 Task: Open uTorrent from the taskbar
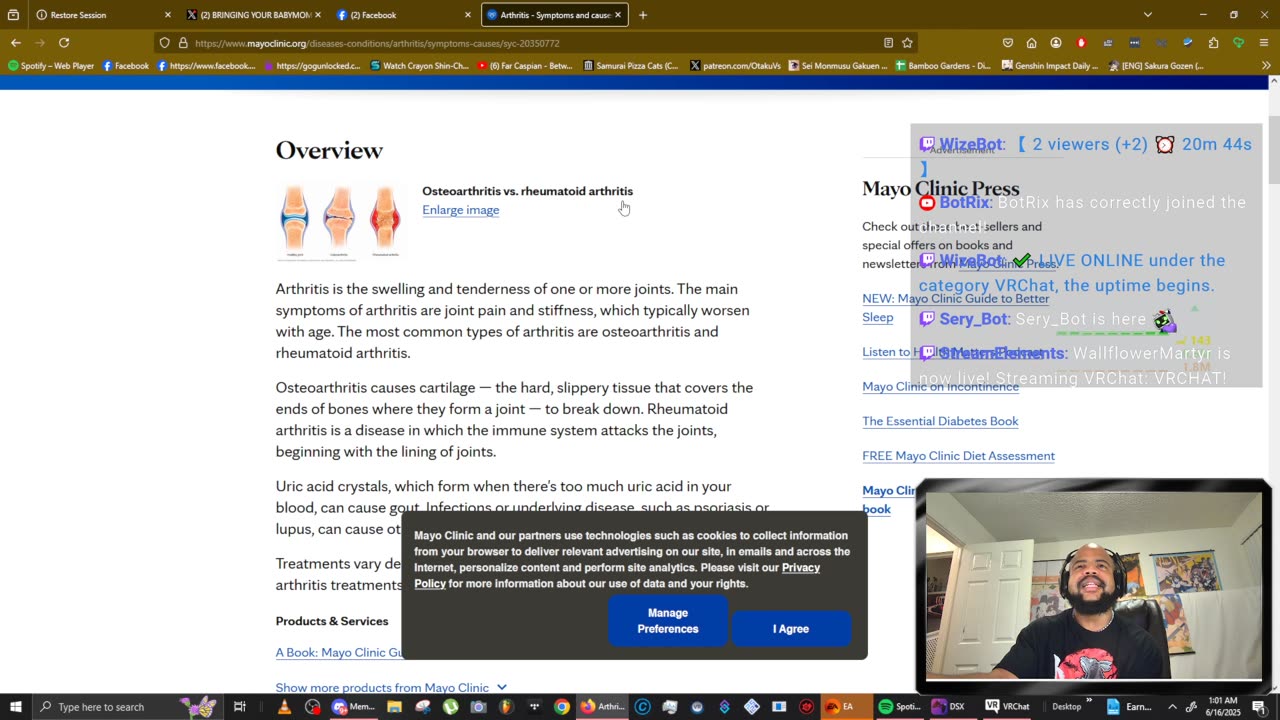451,707
